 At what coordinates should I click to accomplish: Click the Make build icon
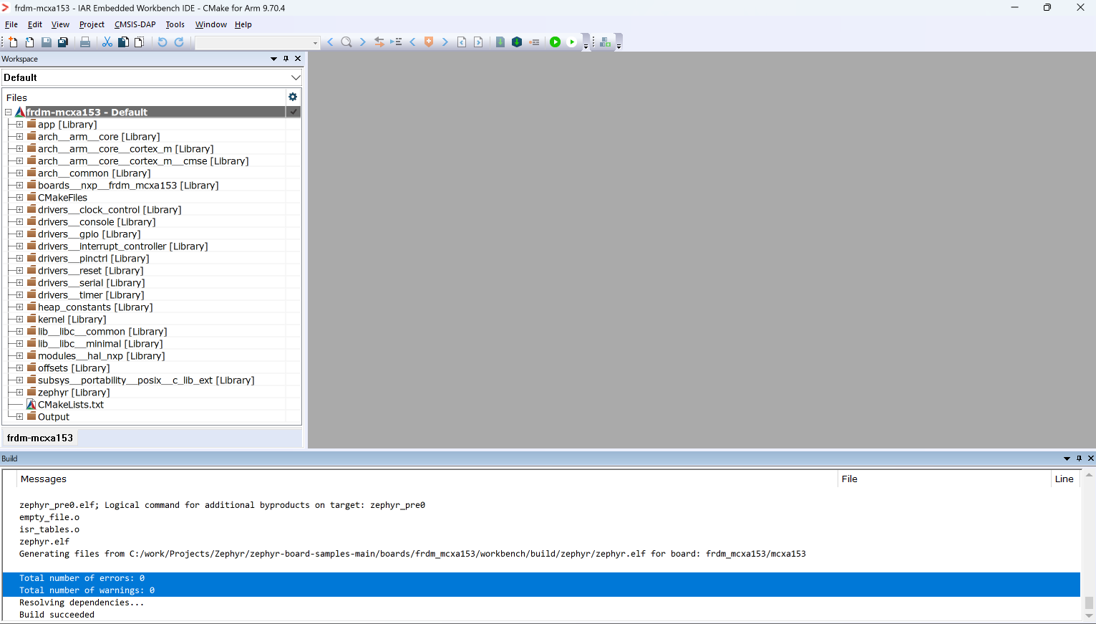pos(517,43)
